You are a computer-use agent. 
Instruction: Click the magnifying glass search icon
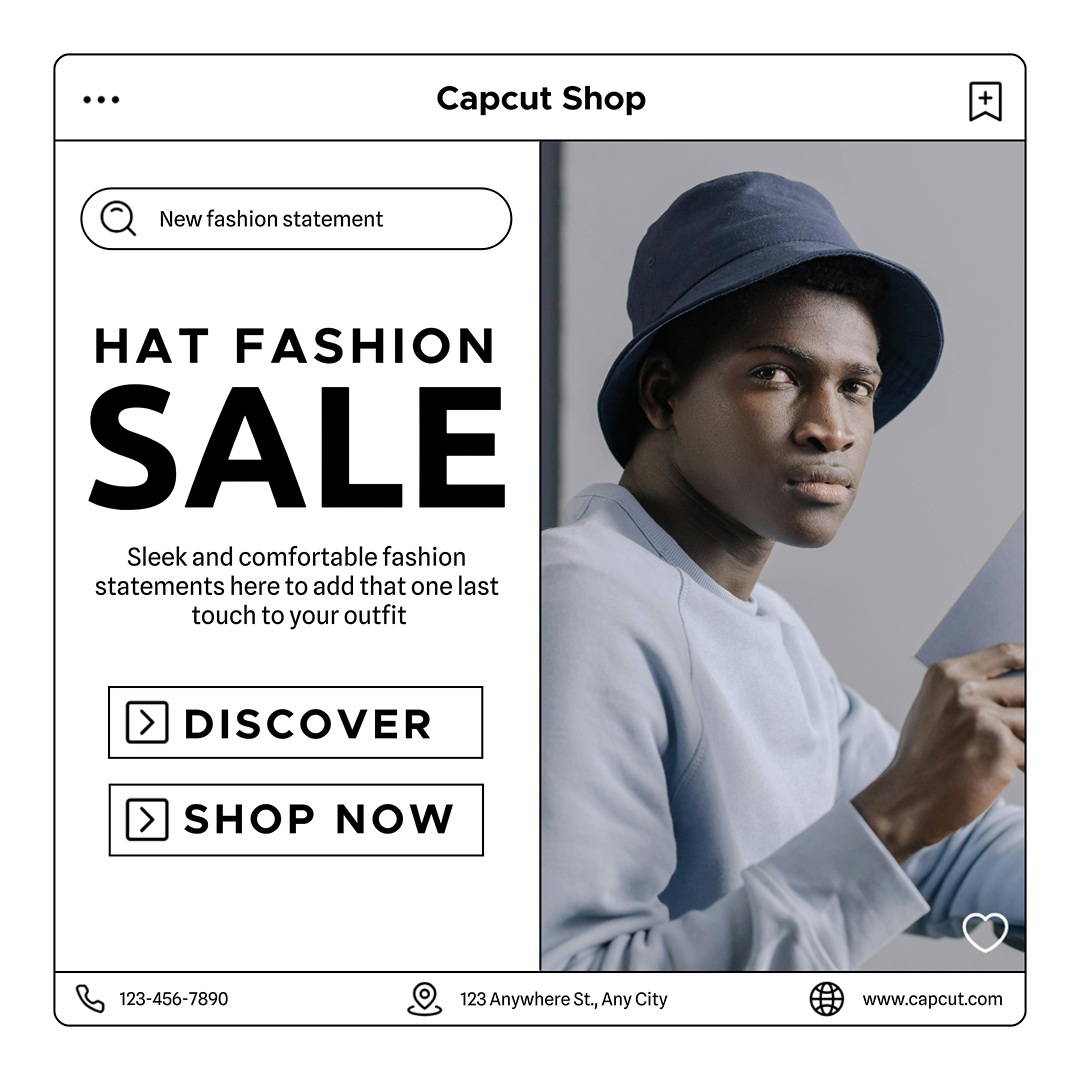tap(118, 218)
